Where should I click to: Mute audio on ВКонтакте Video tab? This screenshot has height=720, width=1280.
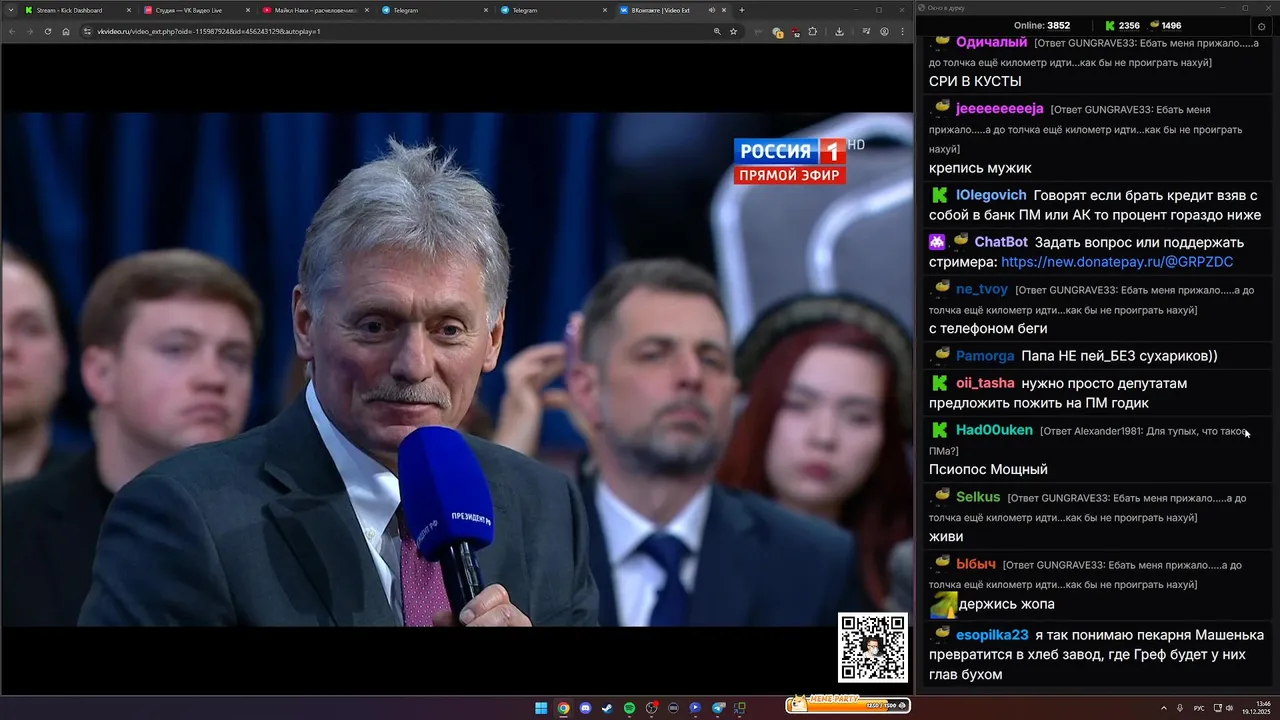tap(712, 10)
